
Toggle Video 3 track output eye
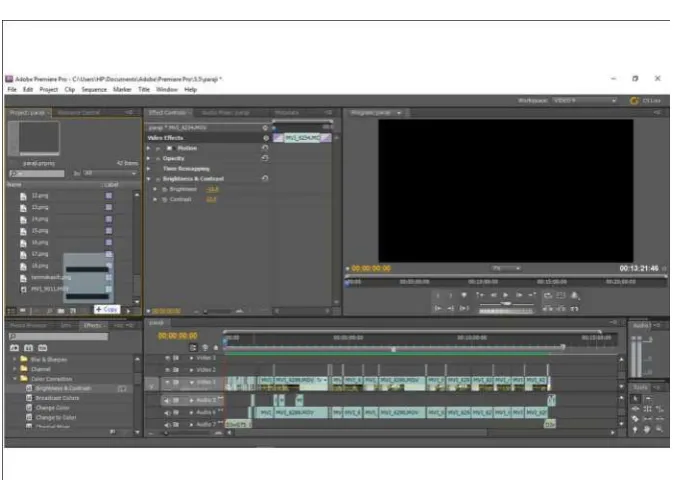click(x=168, y=358)
